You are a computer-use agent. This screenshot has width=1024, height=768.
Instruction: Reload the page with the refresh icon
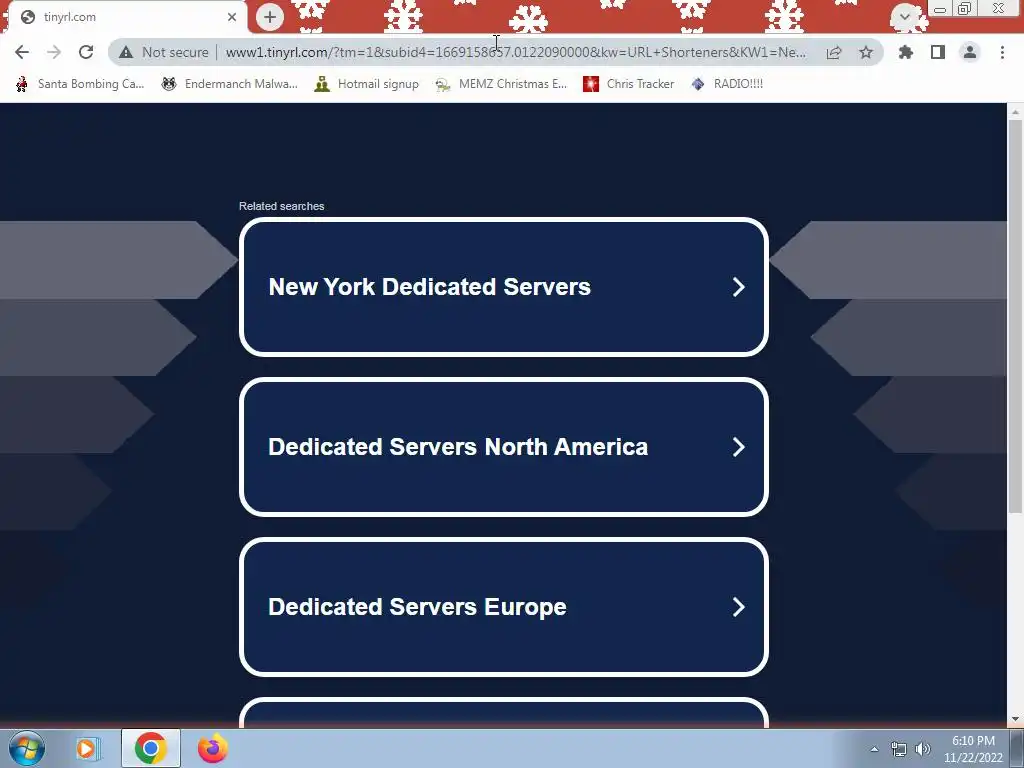click(x=86, y=52)
